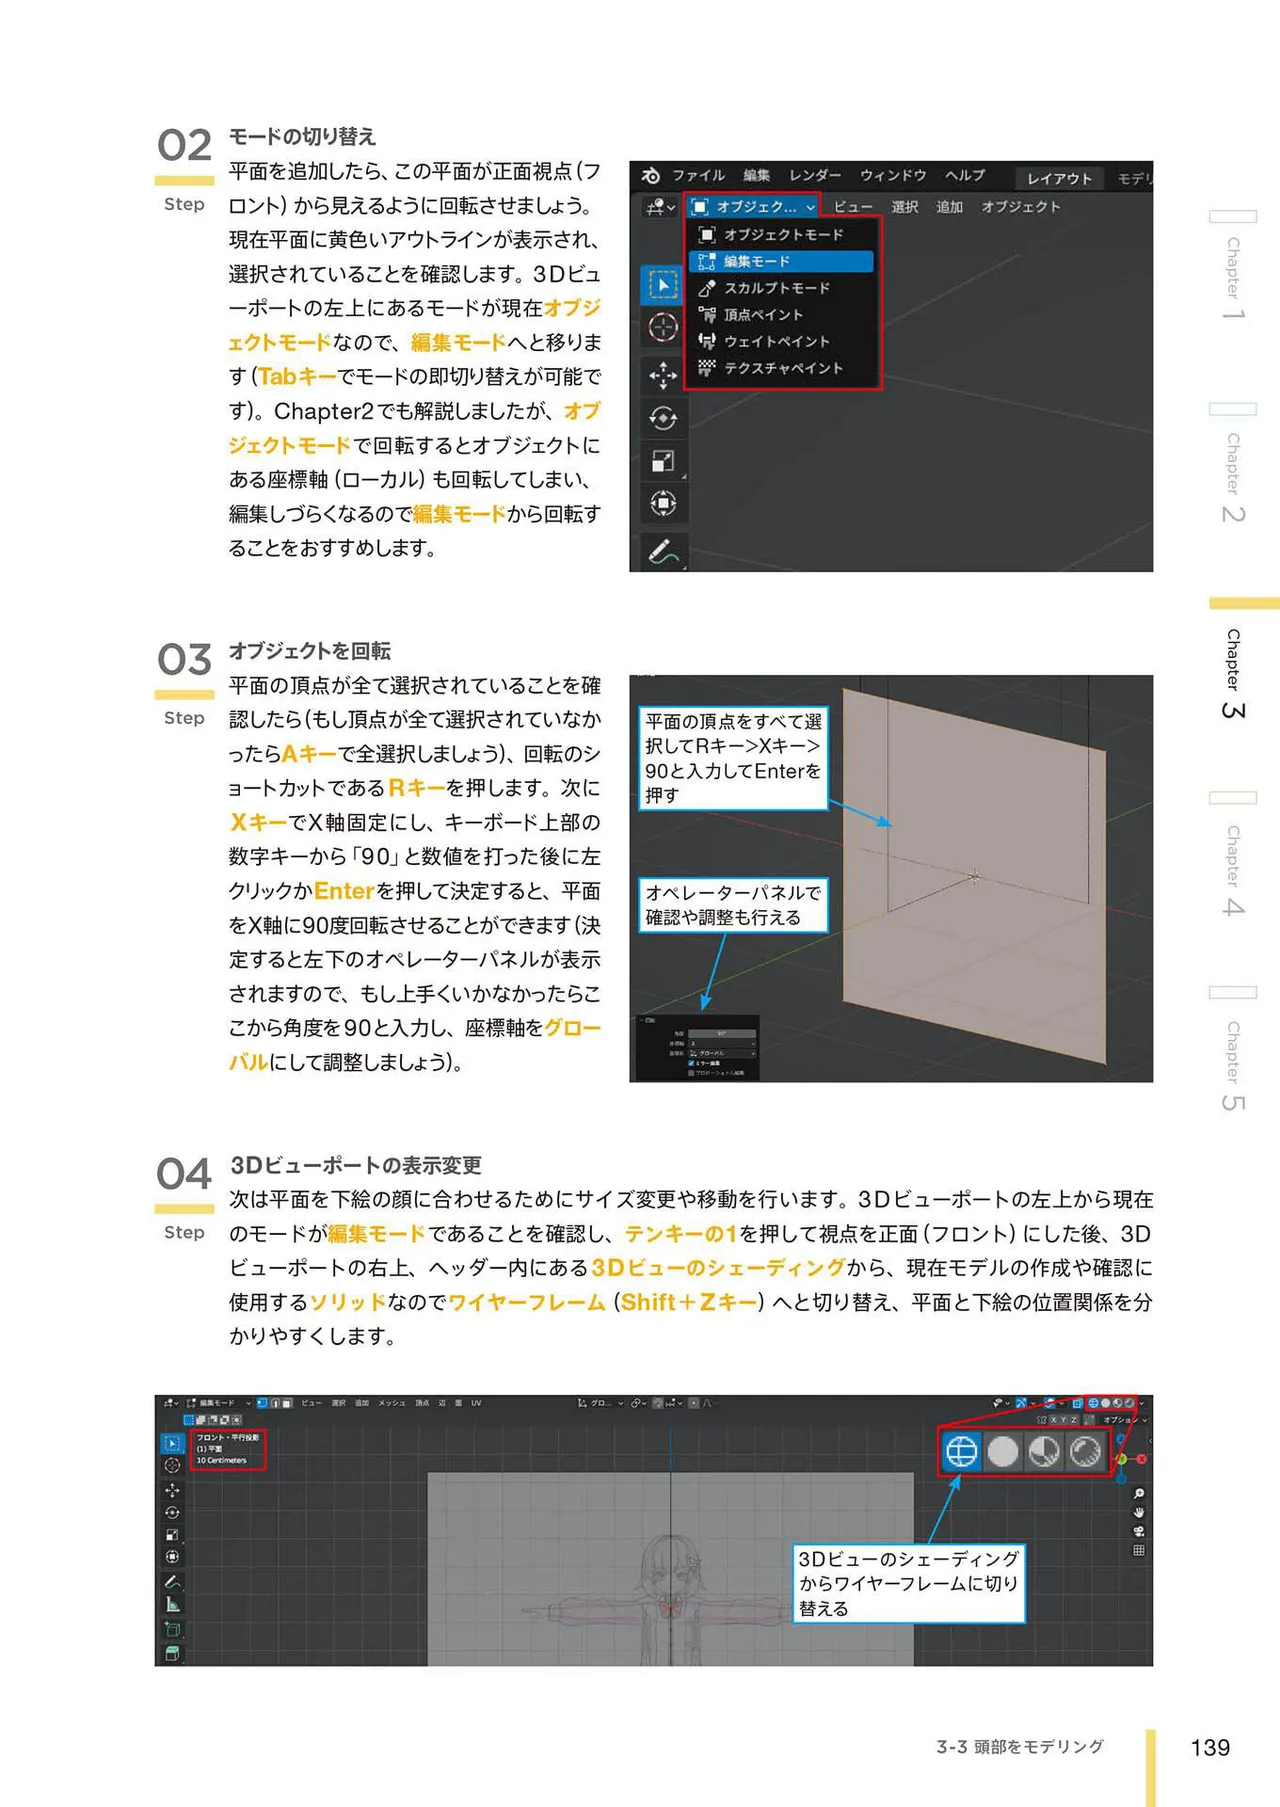Viewport: 1280px width, 1807px height.
Task: Click the Blender logo in the top bar
Action: (x=651, y=176)
